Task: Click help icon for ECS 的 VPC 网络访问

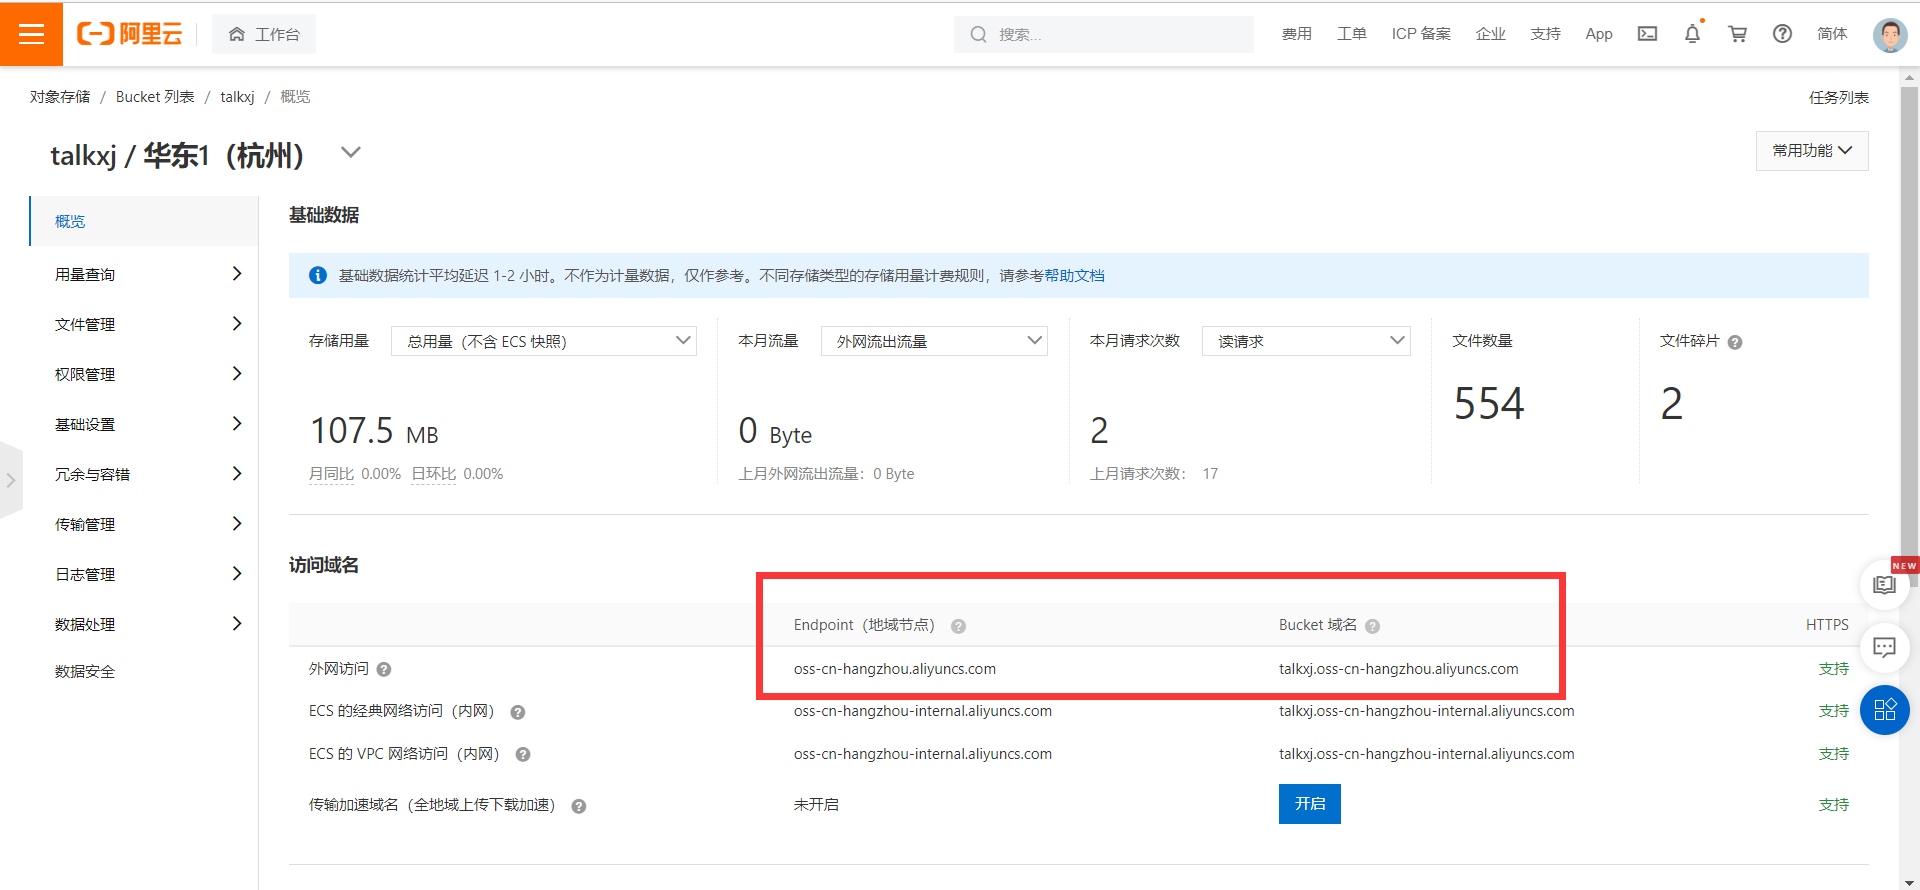Action: [x=522, y=755]
